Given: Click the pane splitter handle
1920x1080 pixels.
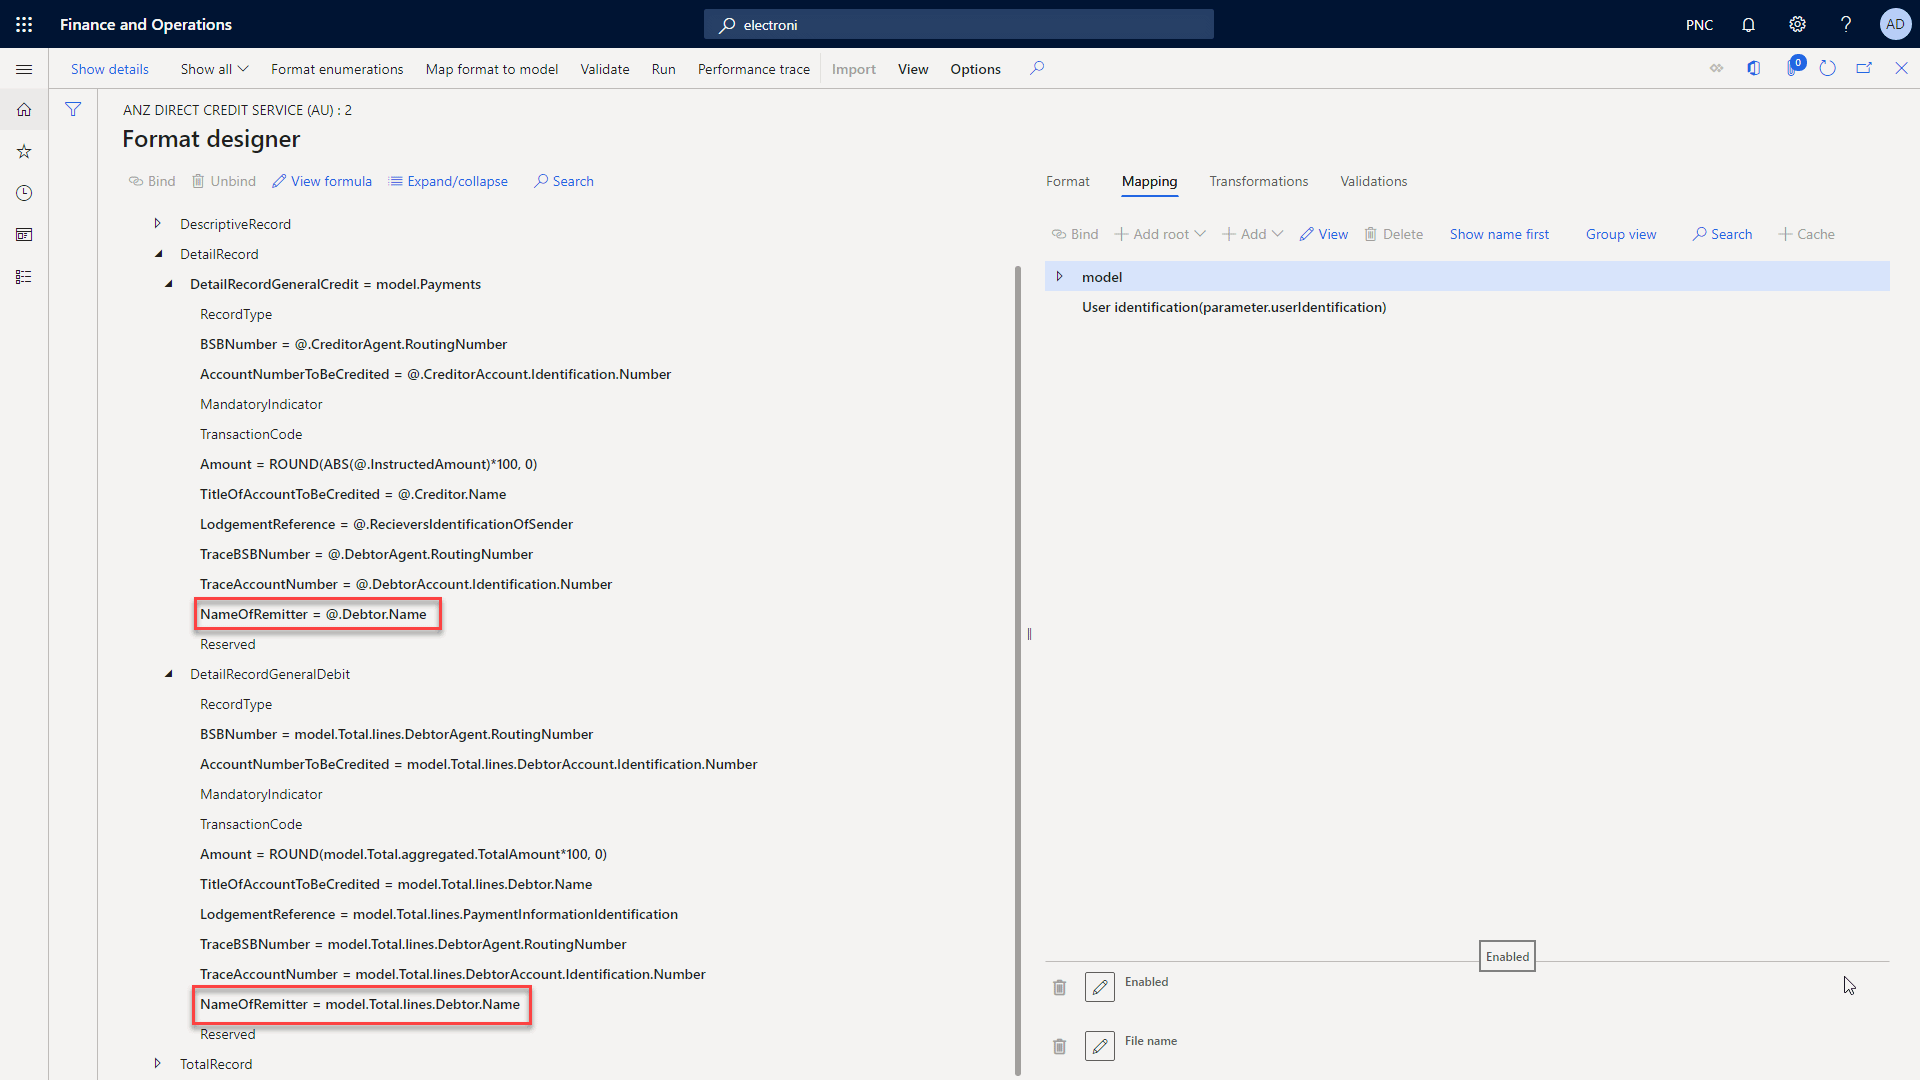Looking at the screenshot, I should click(x=1029, y=634).
